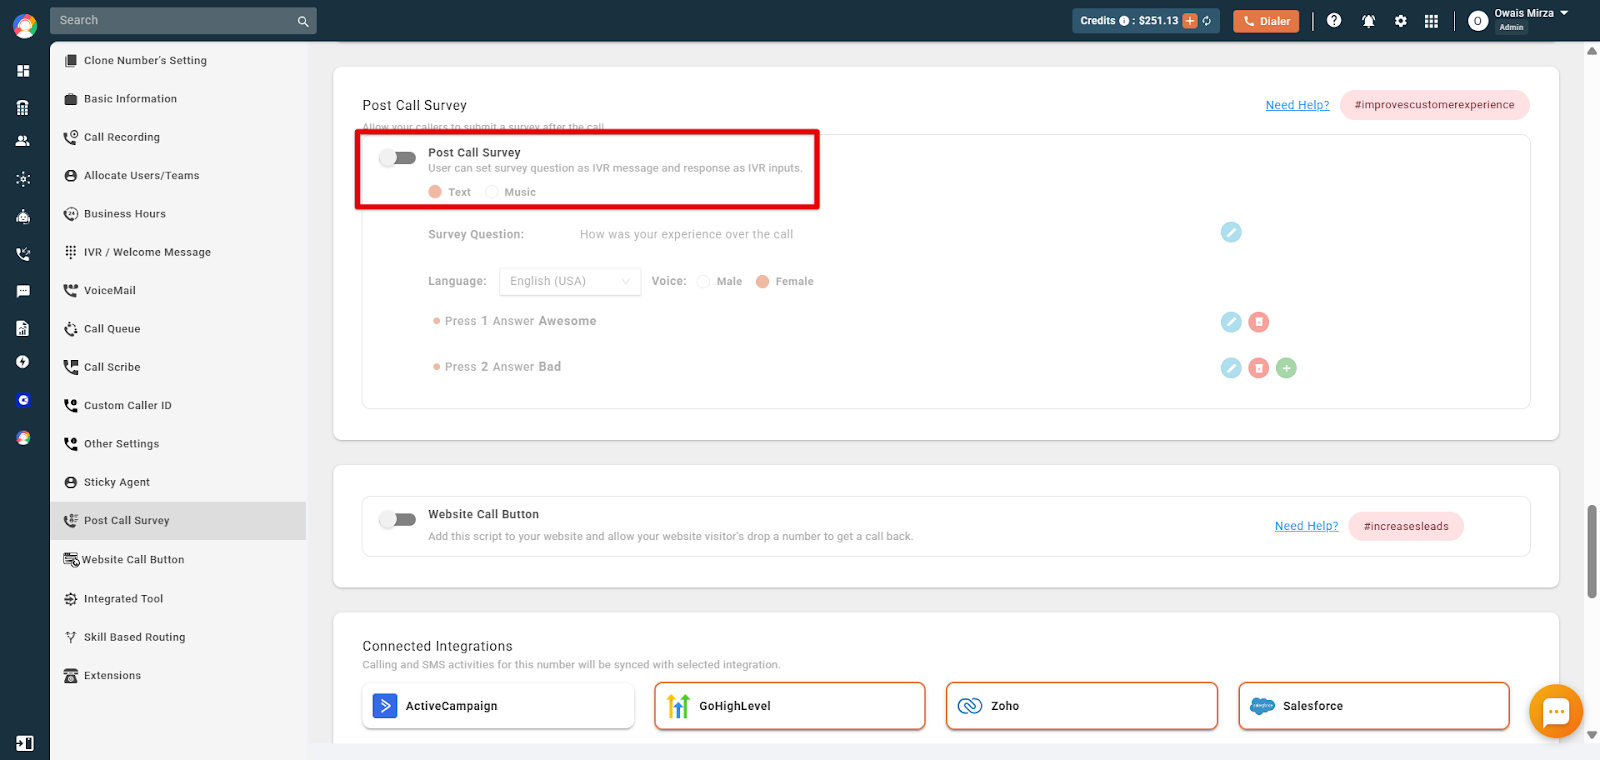This screenshot has width=1600, height=760.
Task: Open Clone Number's Setting
Action: point(178,60)
